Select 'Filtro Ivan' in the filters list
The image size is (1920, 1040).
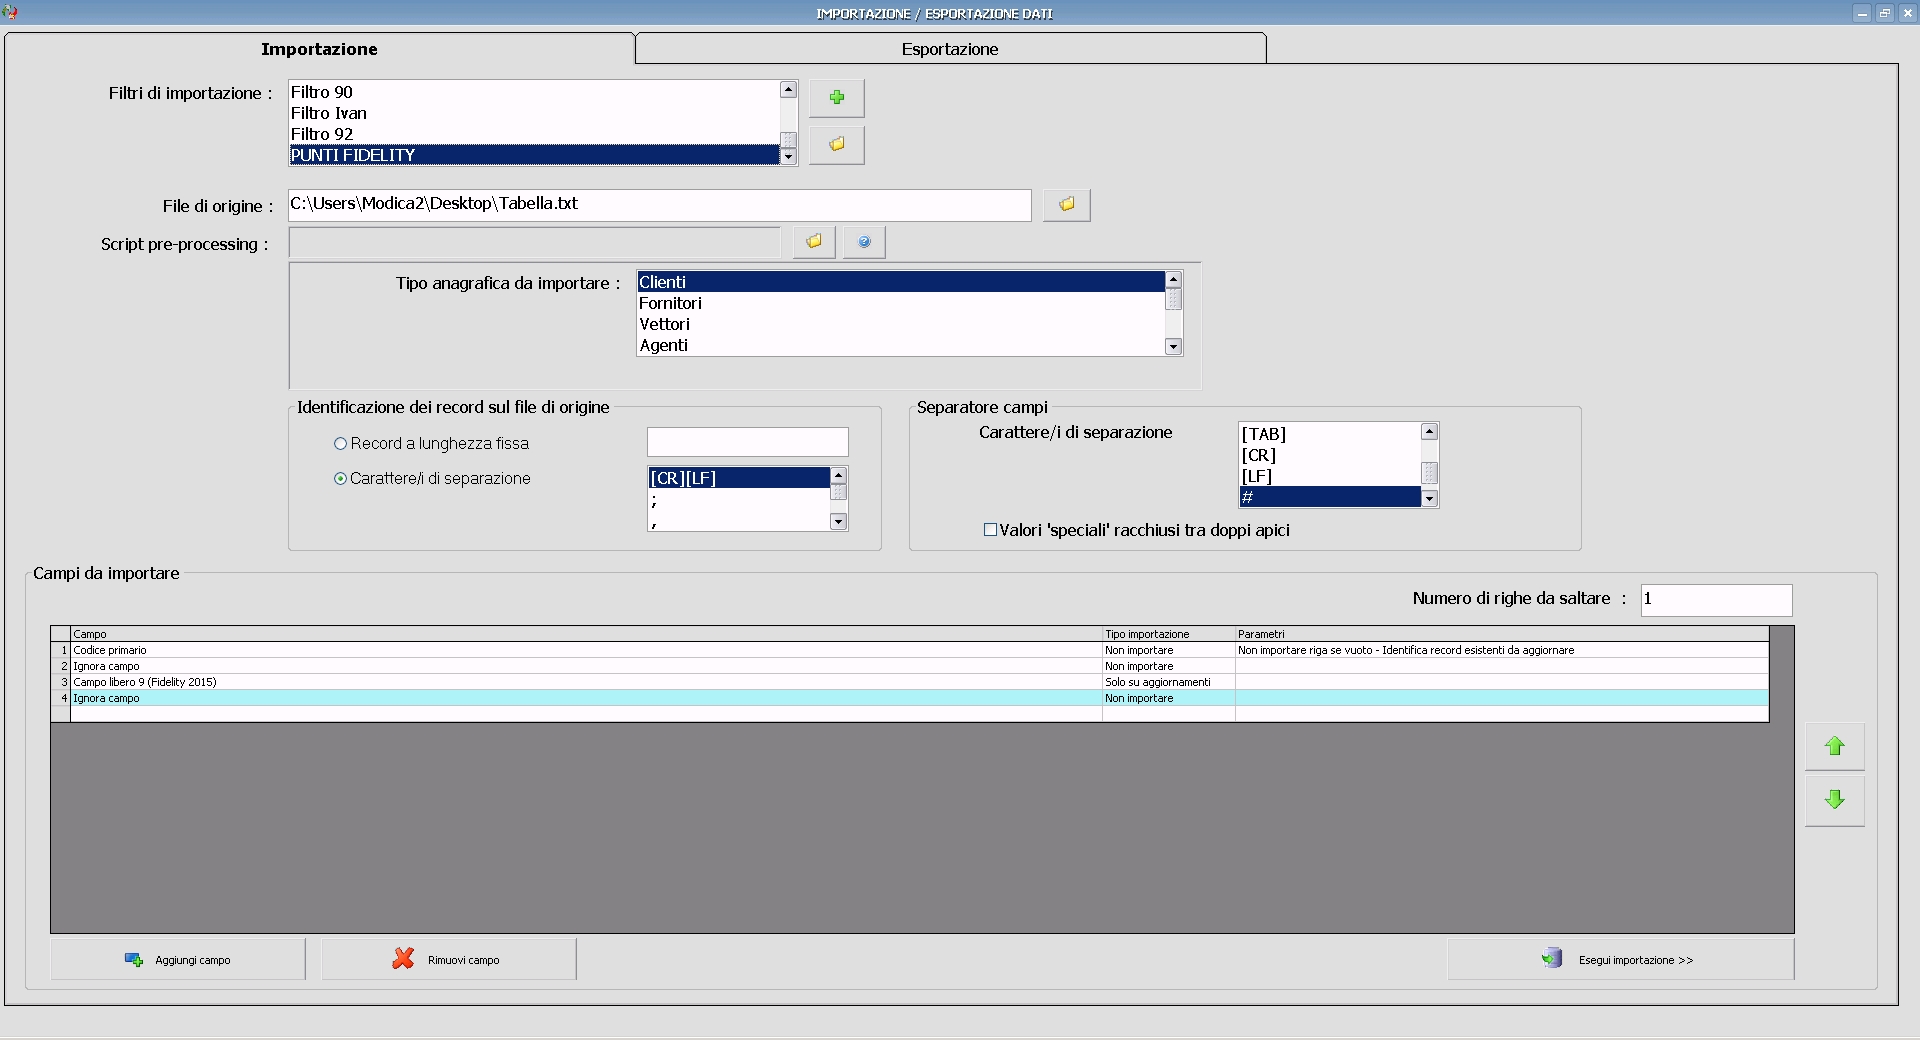pos(534,113)
